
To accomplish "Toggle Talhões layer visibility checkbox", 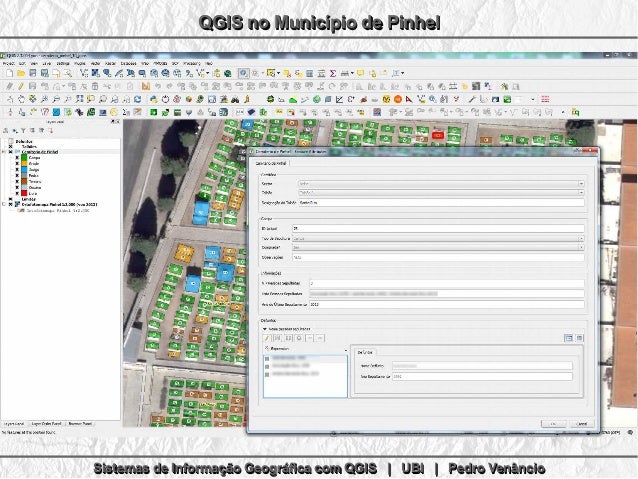I will [x=11, y=147].
